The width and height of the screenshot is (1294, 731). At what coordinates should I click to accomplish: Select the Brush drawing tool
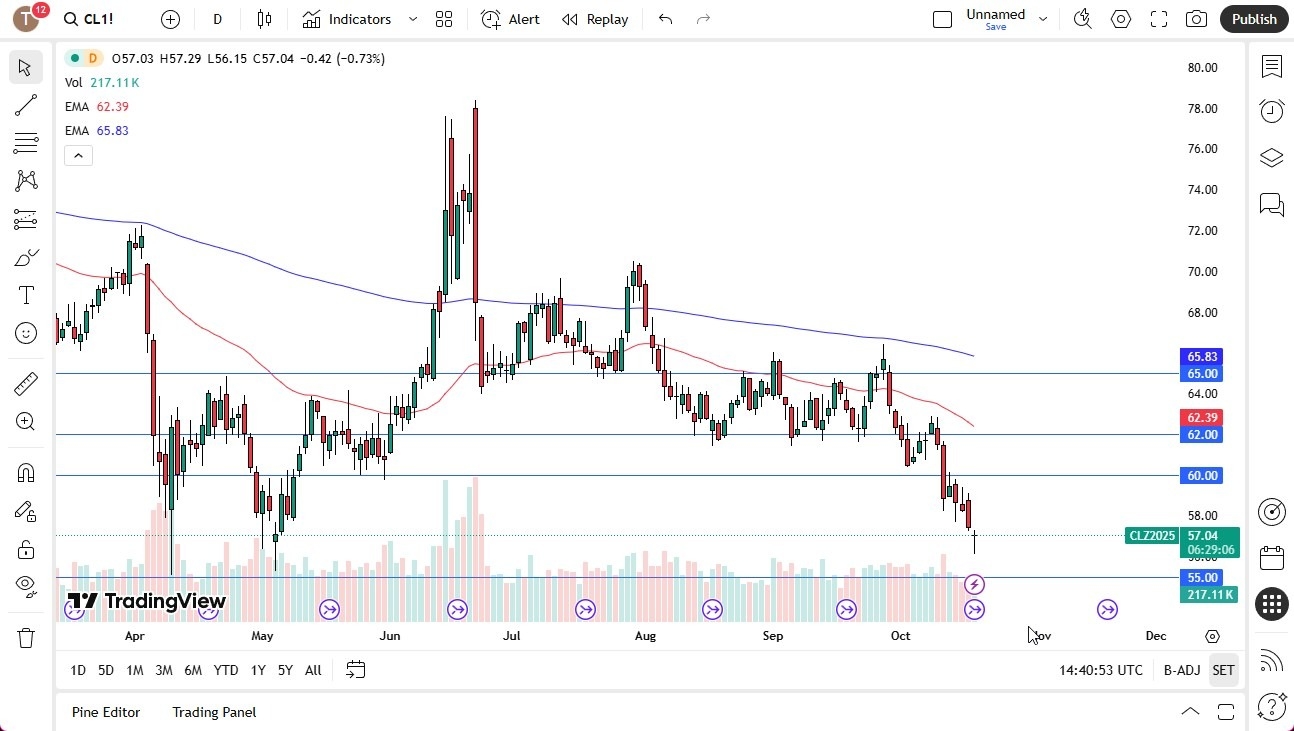pyautogui.click(x=25, y=256)
